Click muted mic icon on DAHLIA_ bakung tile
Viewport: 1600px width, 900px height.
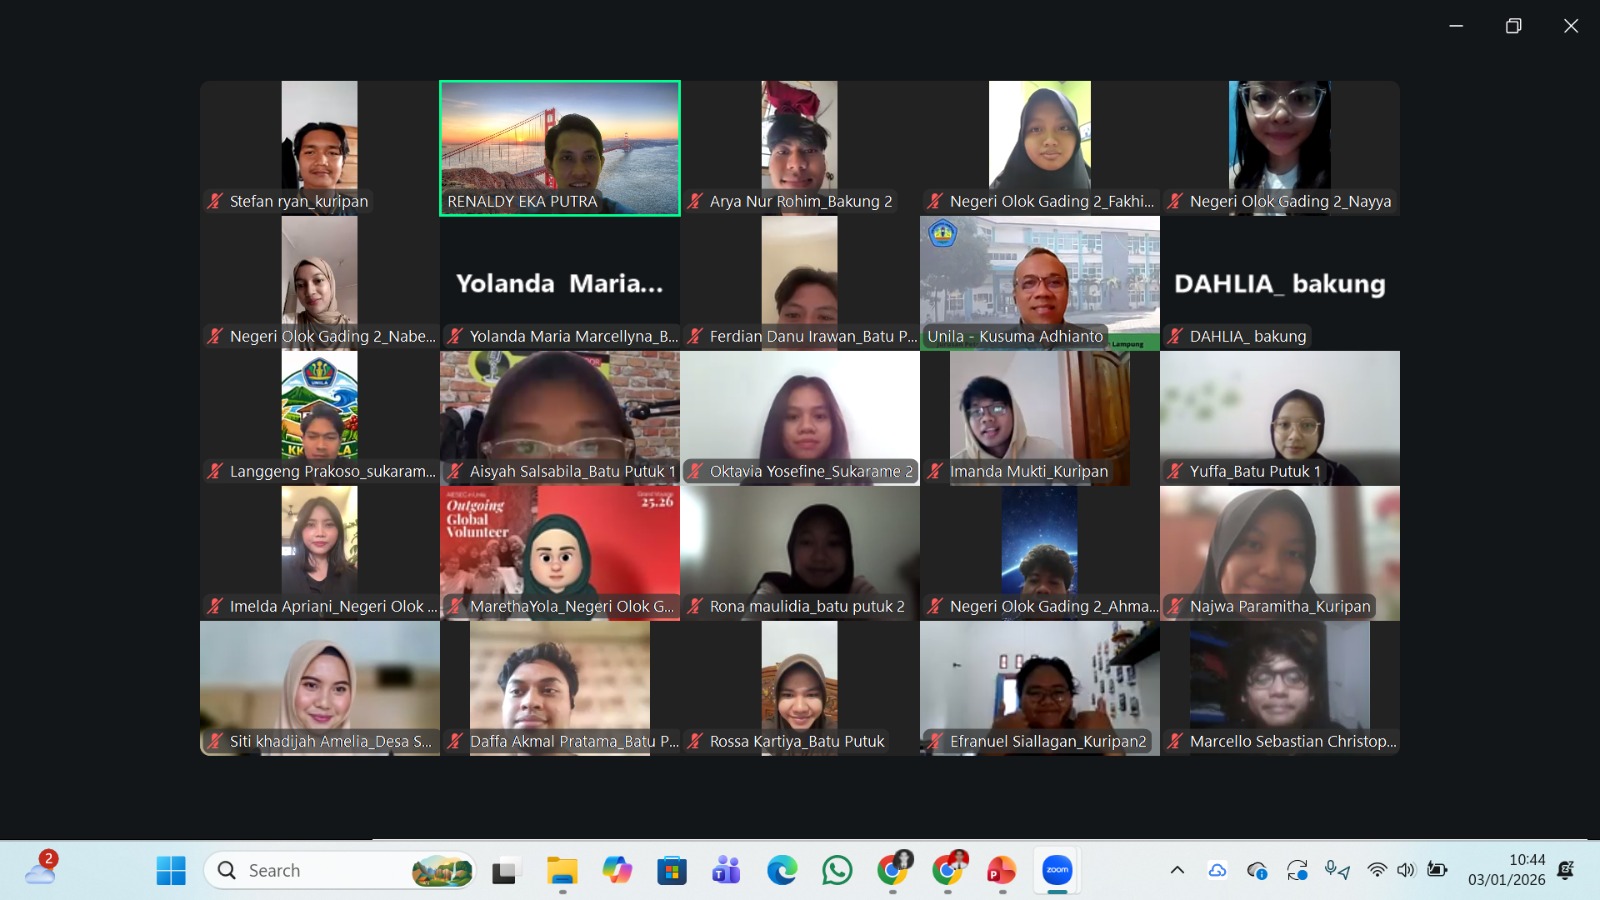1175,336
